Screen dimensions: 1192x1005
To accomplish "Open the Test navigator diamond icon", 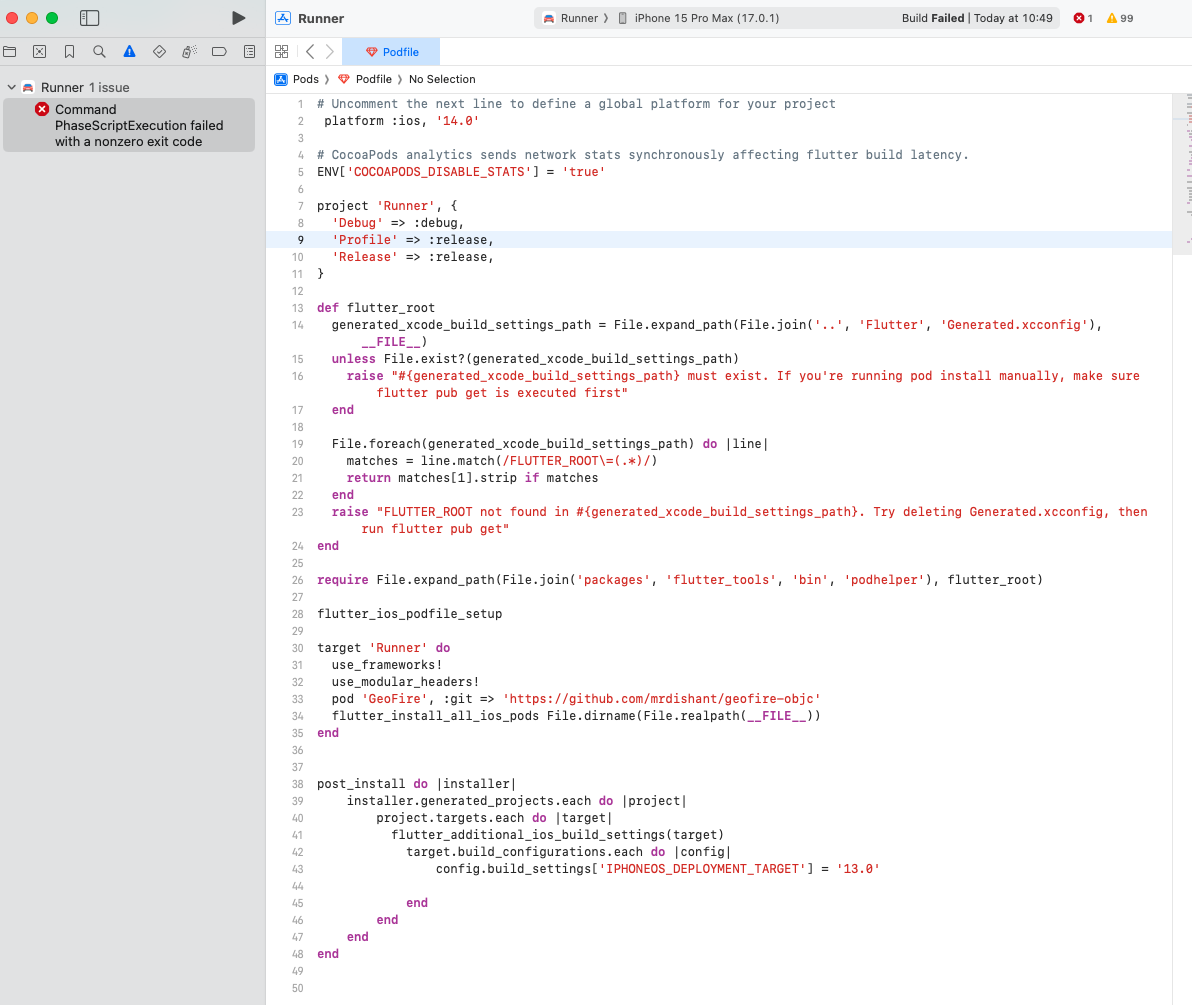I will tap(159, 51).
